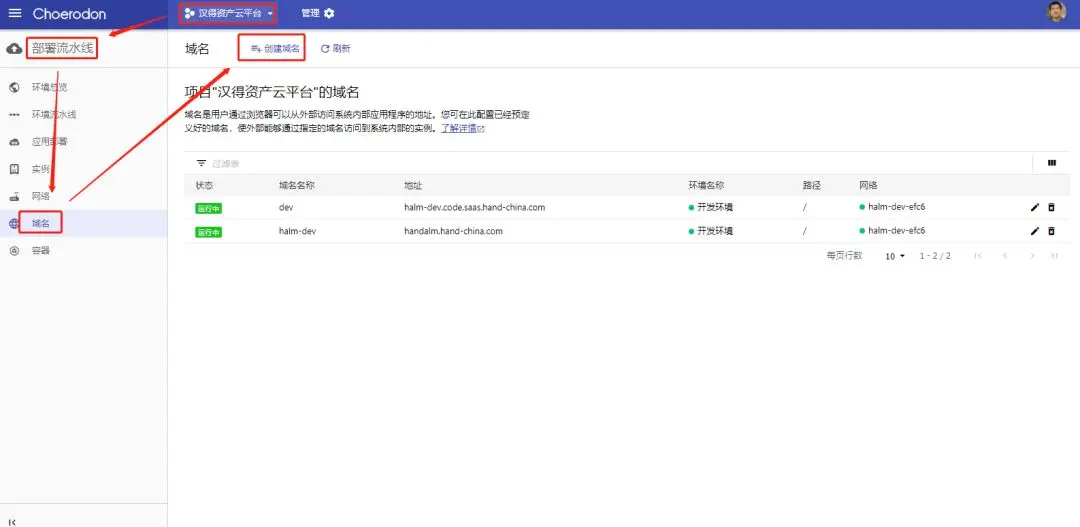Image resolution: width=1080 pixels, height=527 pixels.
Task: Click the 实例 sidebar icon
Action: 14,169
